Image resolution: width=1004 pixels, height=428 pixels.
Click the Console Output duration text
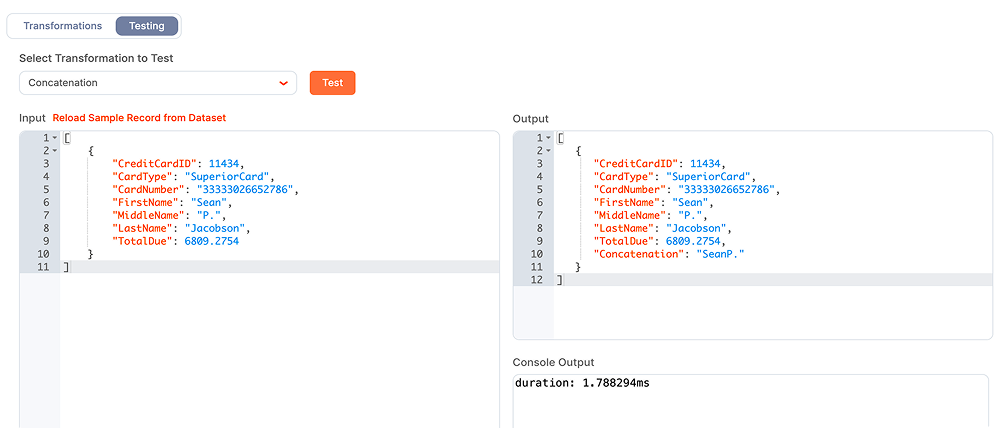[x=582, y=383]
